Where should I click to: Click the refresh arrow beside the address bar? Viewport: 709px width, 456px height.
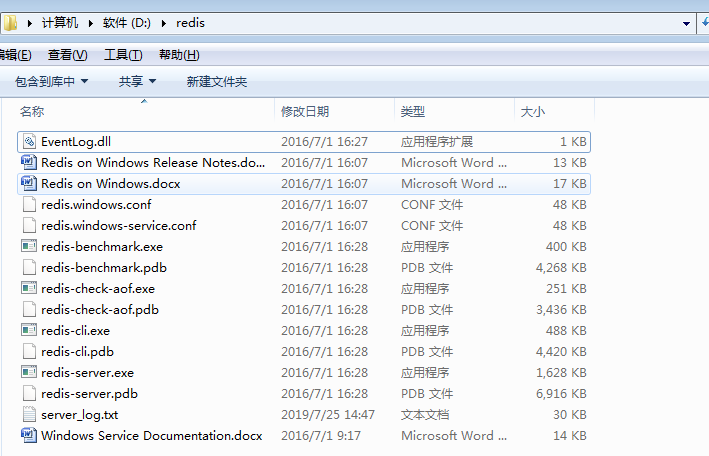click(704, 23)
